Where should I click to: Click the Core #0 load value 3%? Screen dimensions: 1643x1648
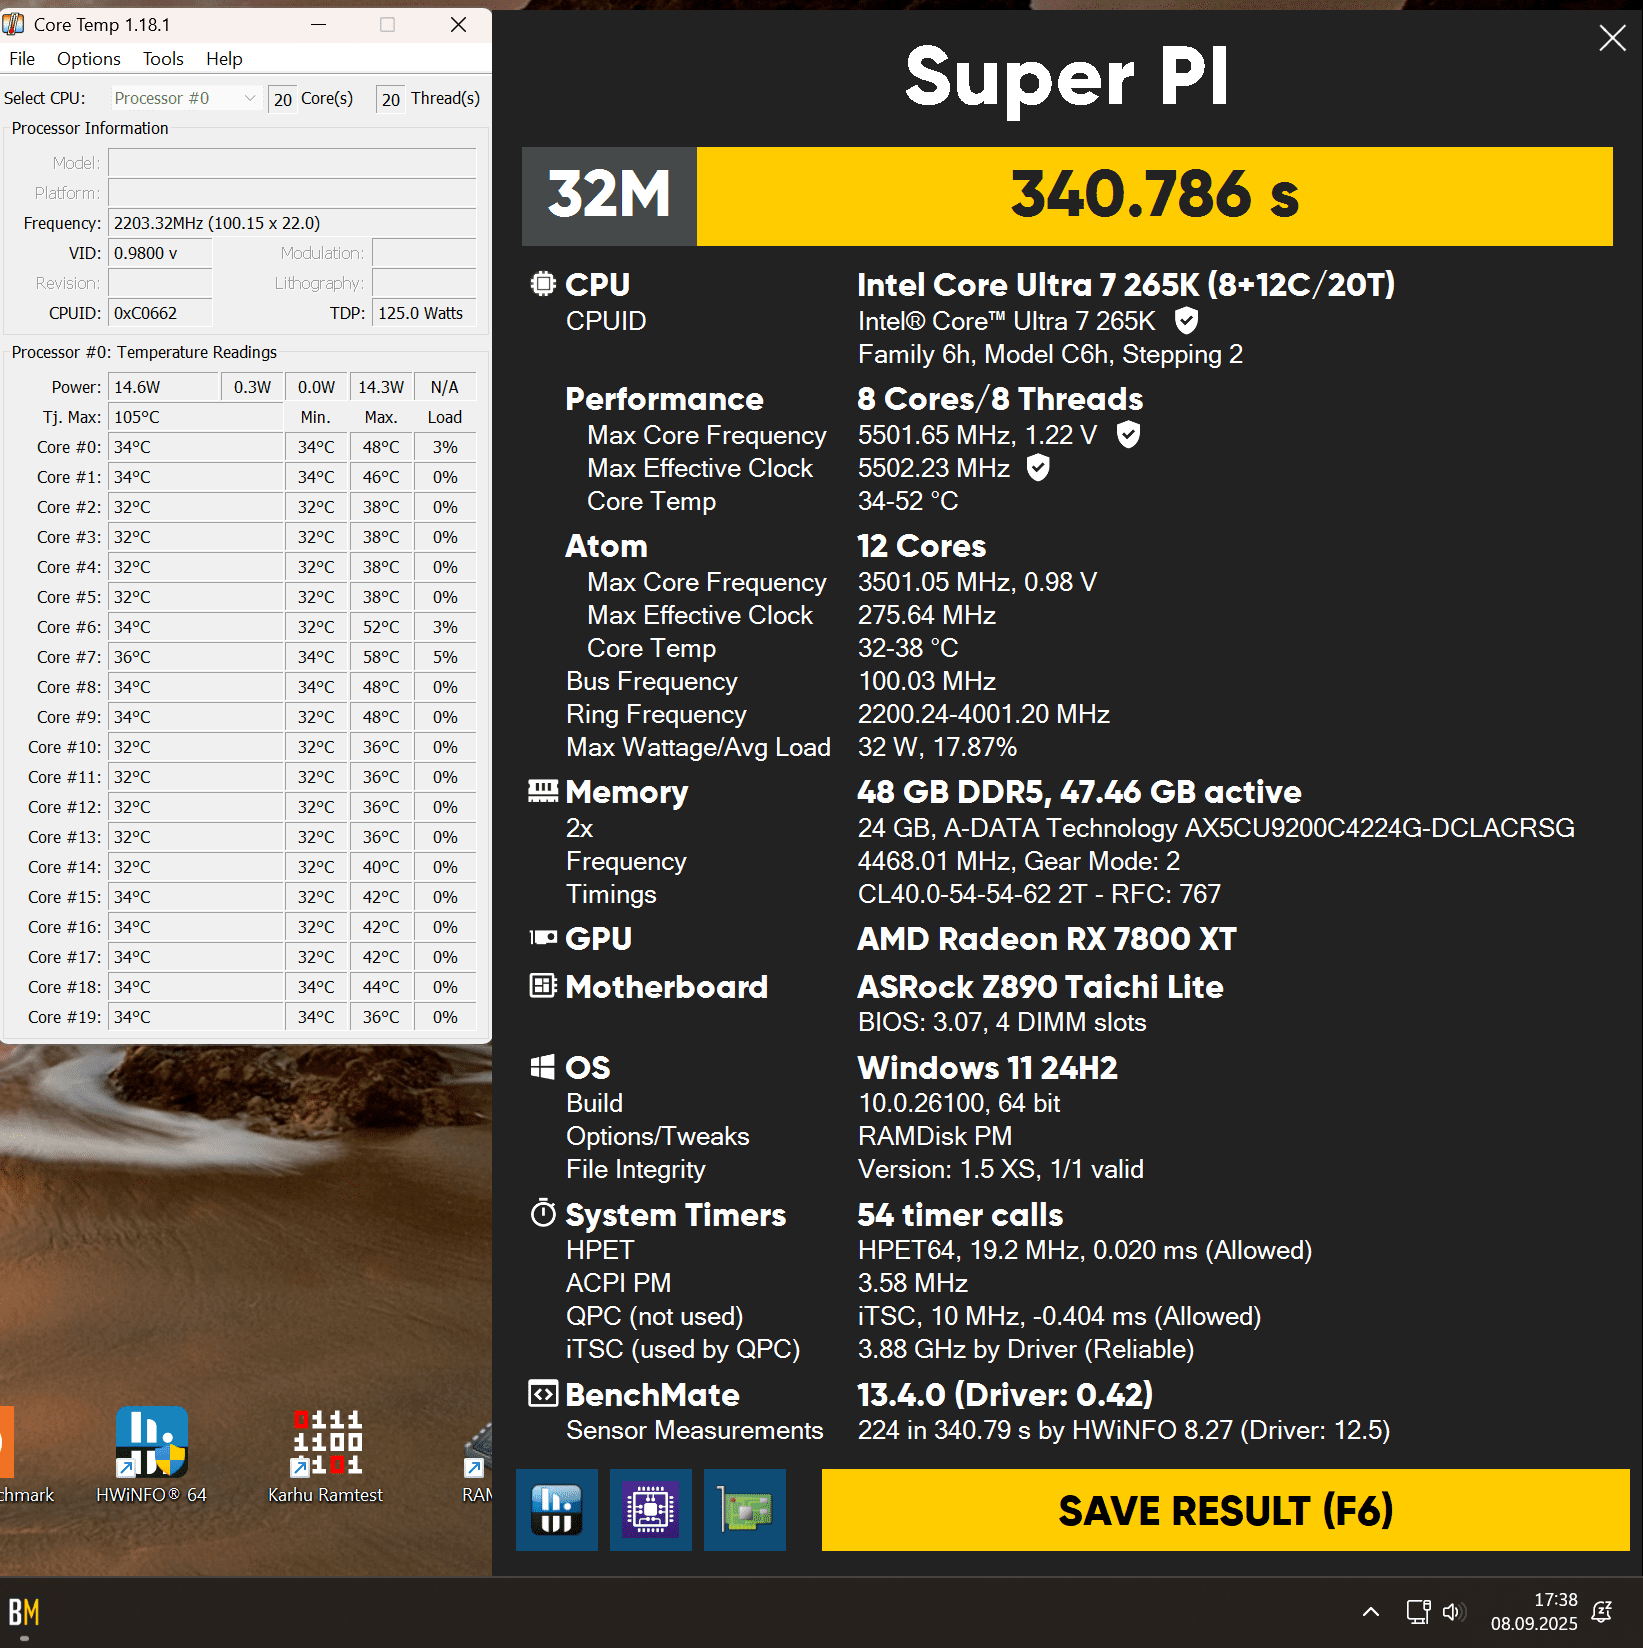(x=445, y=447)
